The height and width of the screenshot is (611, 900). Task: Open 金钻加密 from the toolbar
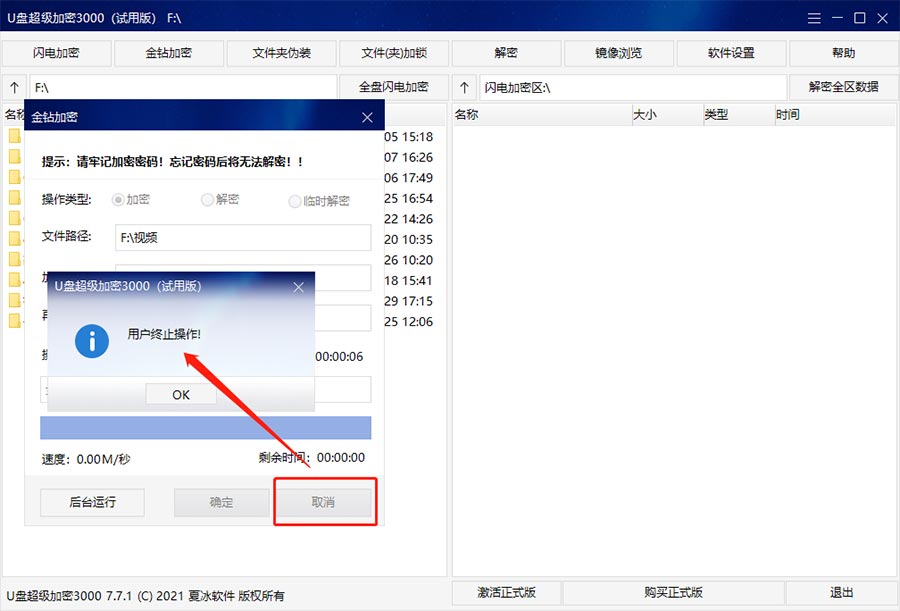coord(169,53)
